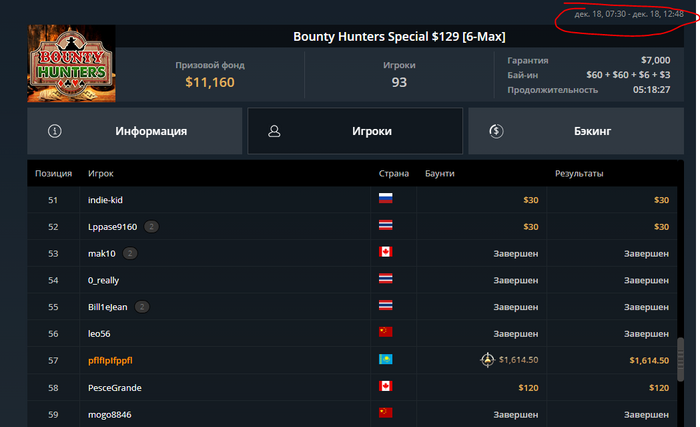Click the person icon on Игроки tab
This screenshot has width=700, height=427.
tap(275, 131)
